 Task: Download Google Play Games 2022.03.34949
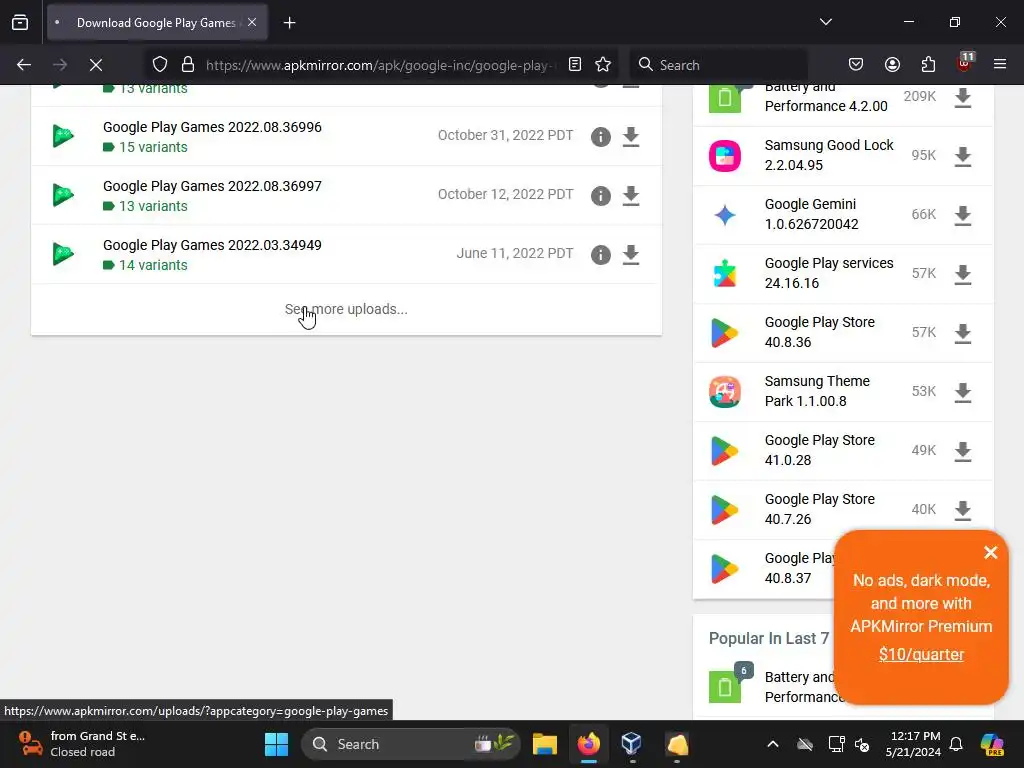point(630,254)
